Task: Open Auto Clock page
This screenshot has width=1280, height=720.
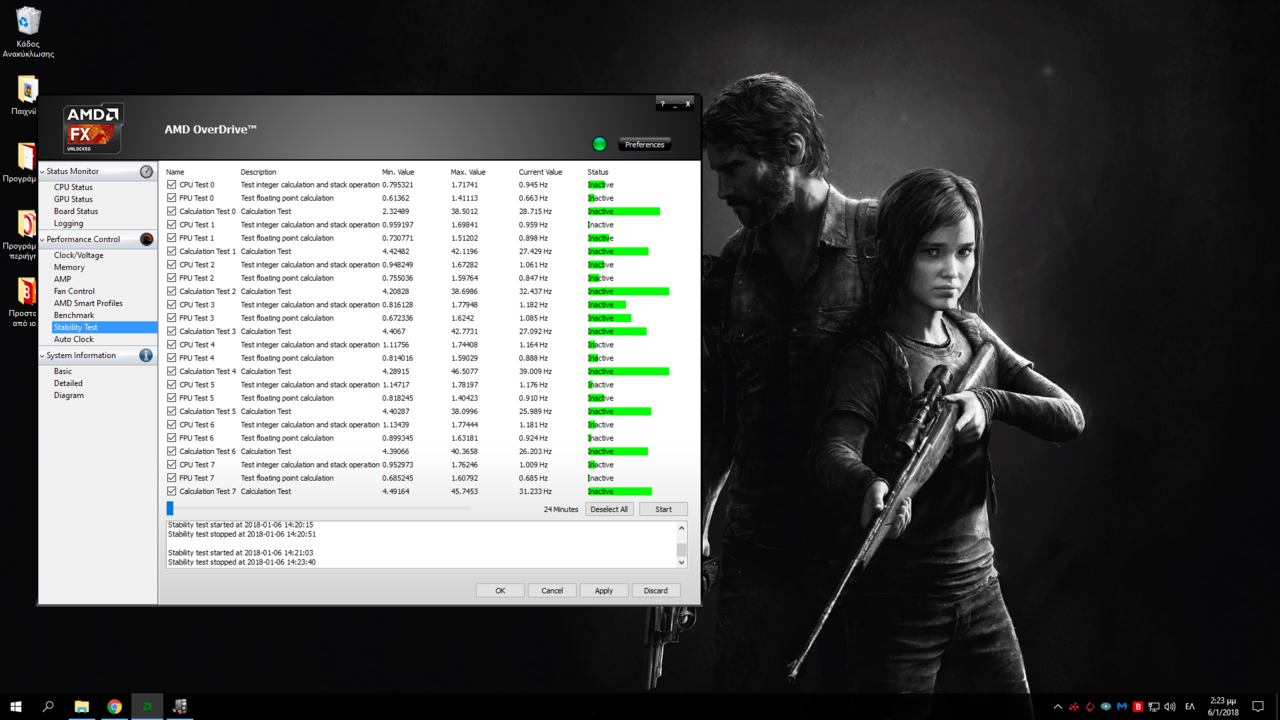Action: (73, 339)
